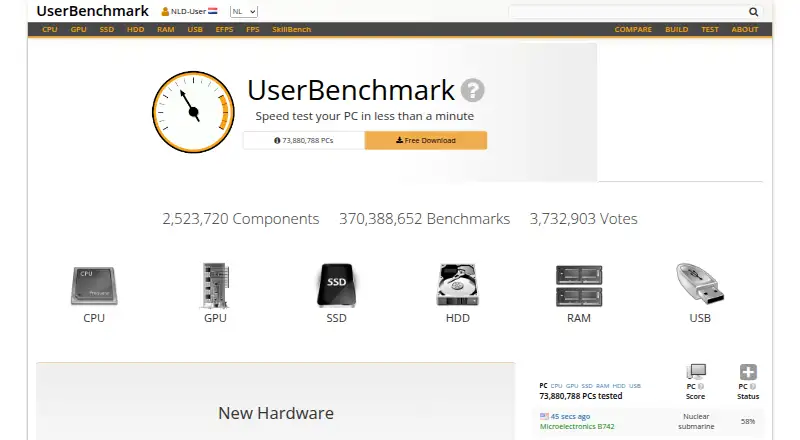Click the PC Score monitor icon
Viewport: 800px width, 440px height.
click(696, 372)
